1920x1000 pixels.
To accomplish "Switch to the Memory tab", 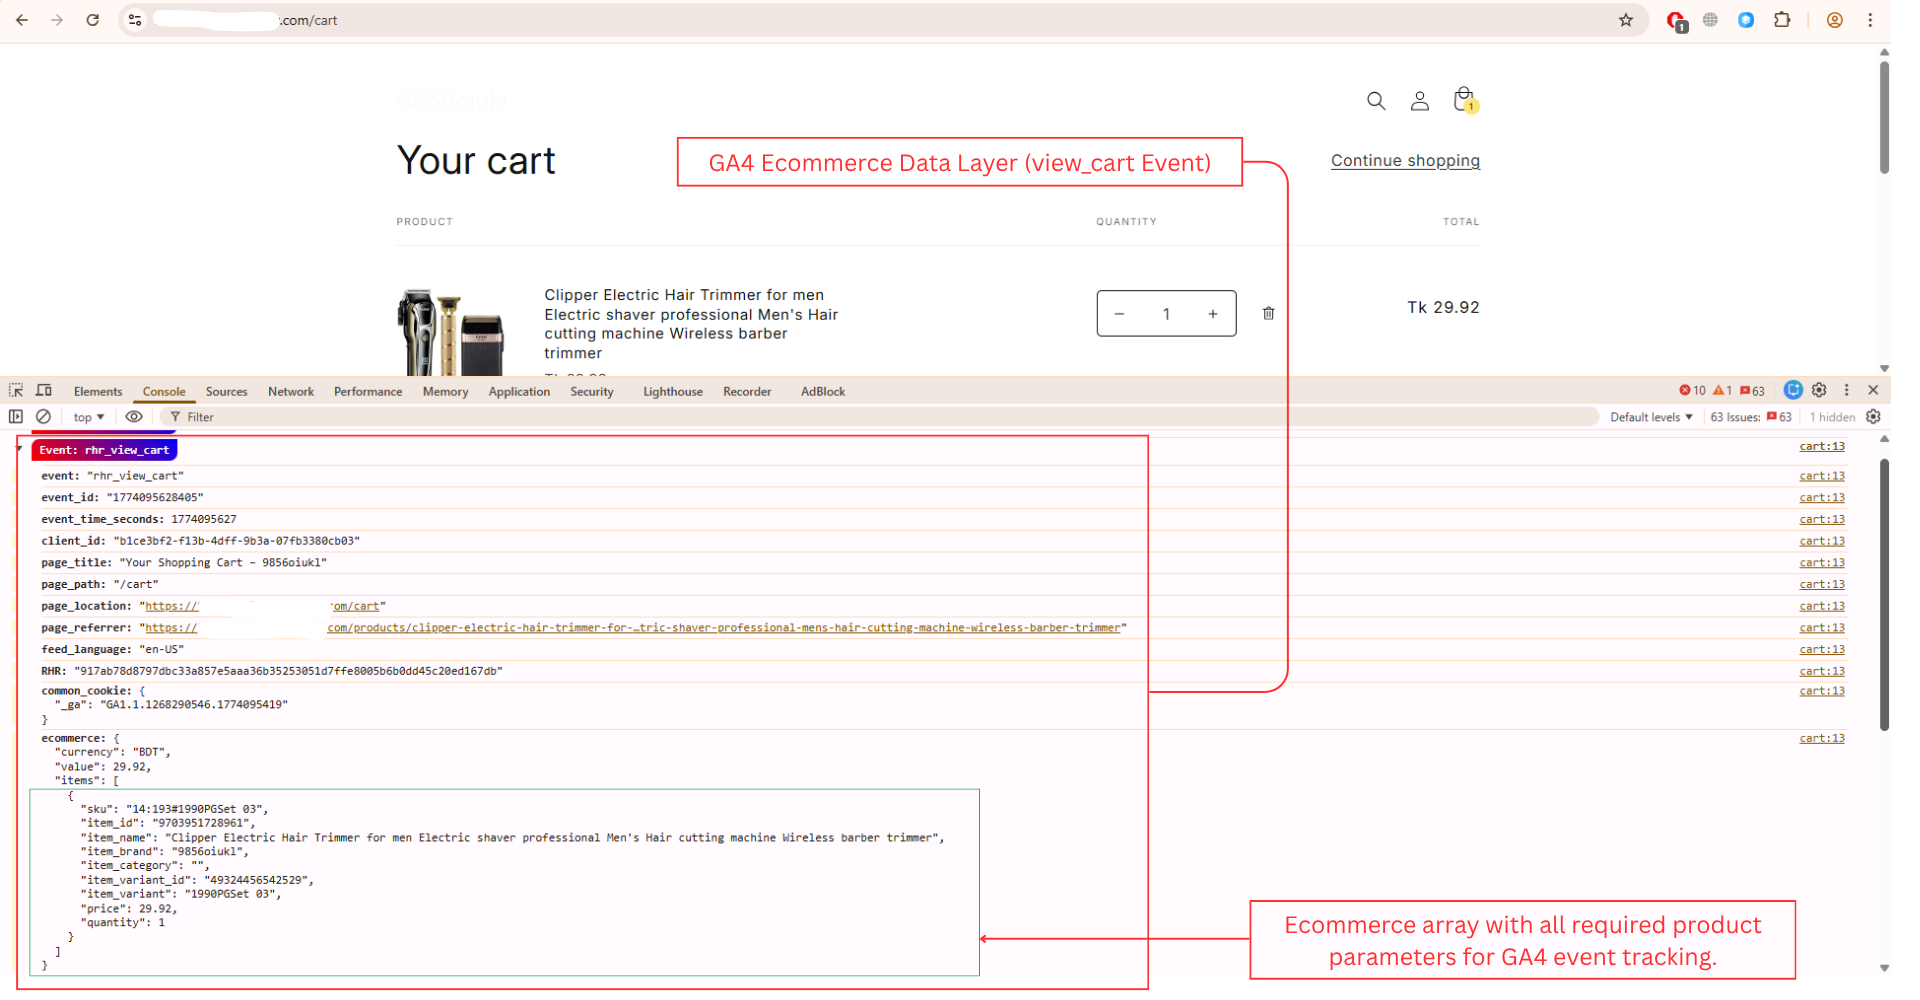I will [445, 392].
